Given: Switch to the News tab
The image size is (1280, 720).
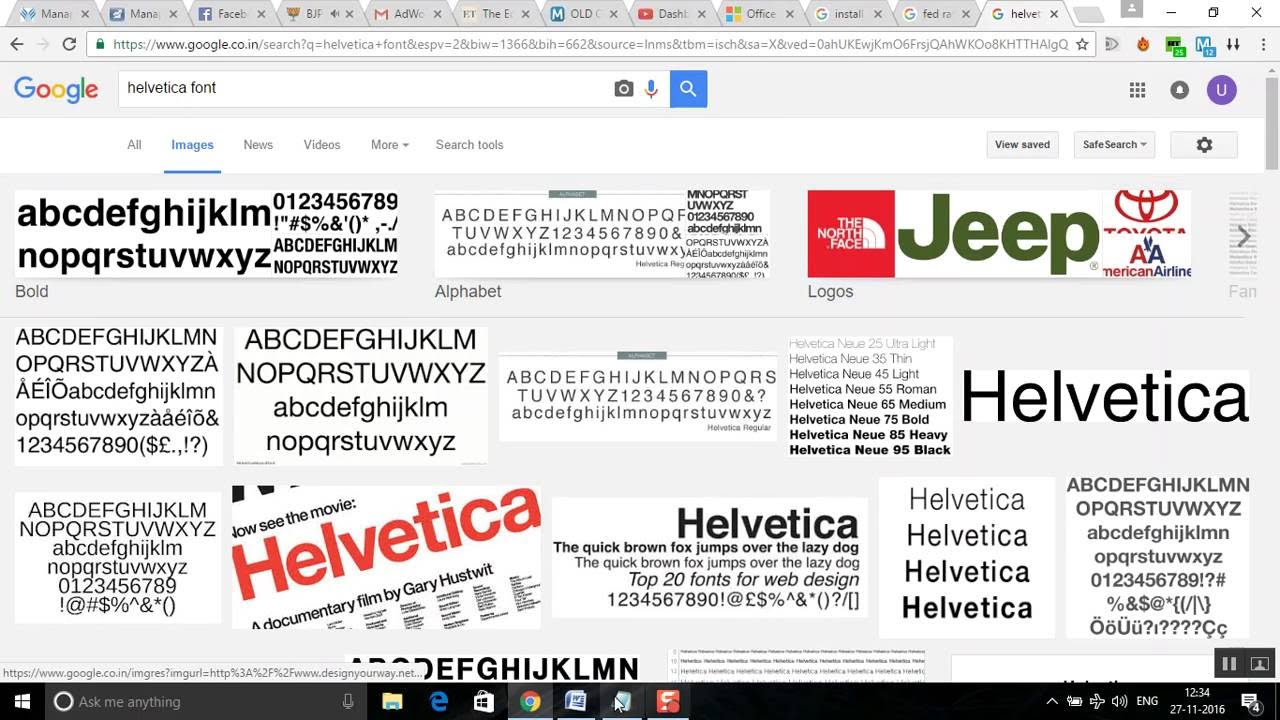Looking at the screenshot, I should pyautogui.click(x=258, y=145).
